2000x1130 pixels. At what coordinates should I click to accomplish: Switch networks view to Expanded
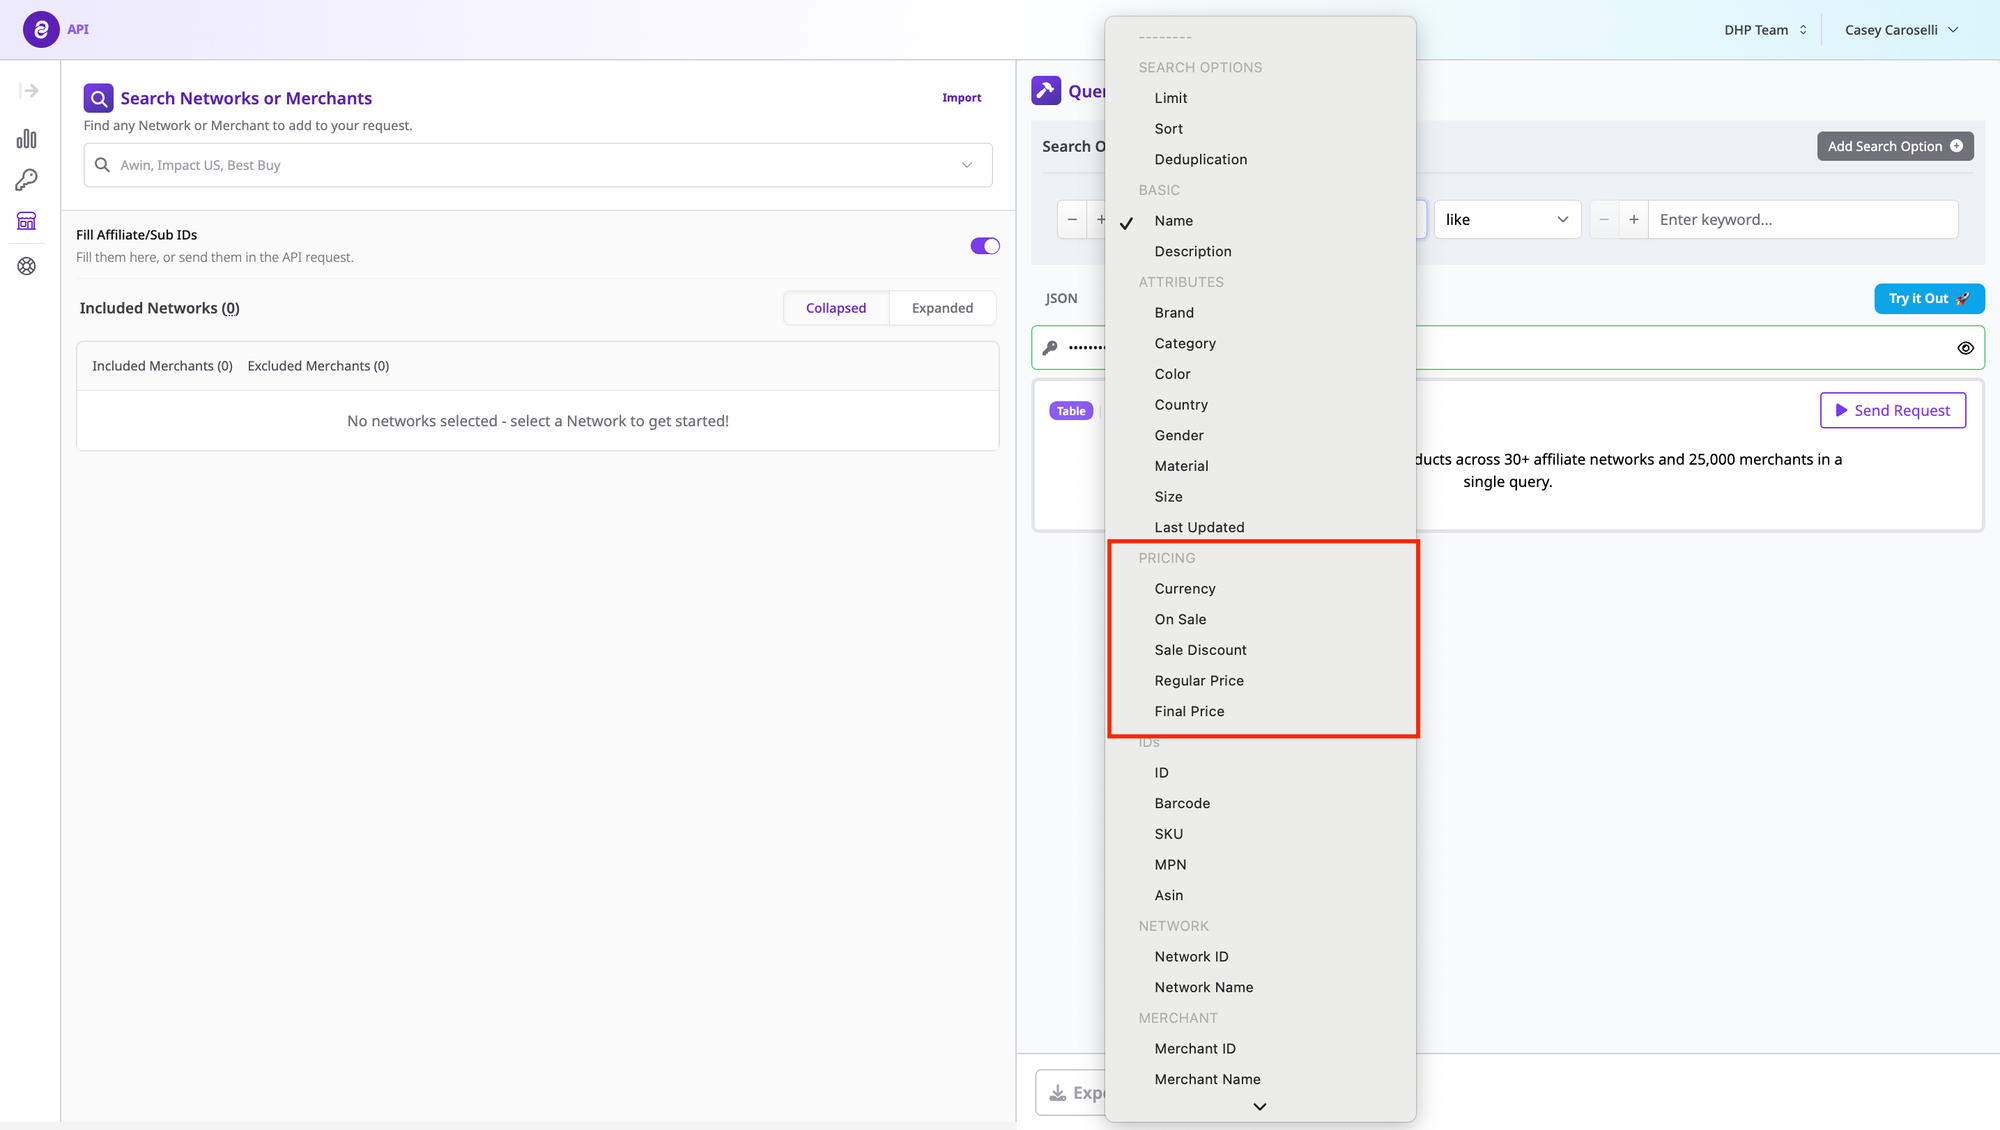click(x=942, y=308)
